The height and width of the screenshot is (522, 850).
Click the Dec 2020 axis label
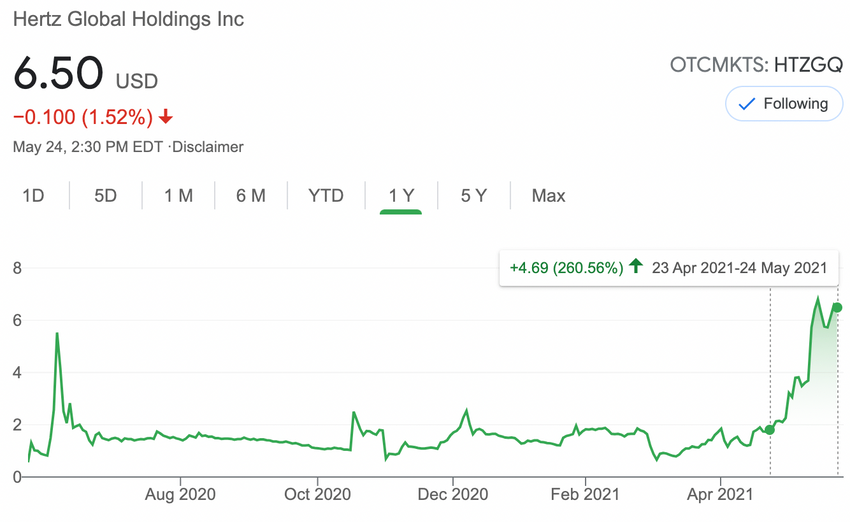coord(453,494)
